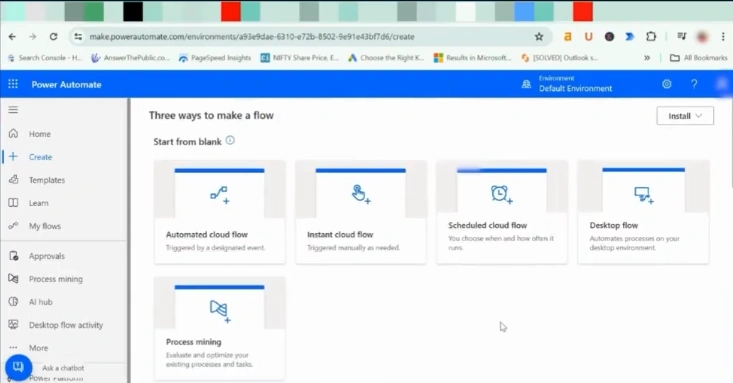The height and width of the screenshot is (383, 733).
Task: Click the Learn book icon
Action: pos(14,202)
